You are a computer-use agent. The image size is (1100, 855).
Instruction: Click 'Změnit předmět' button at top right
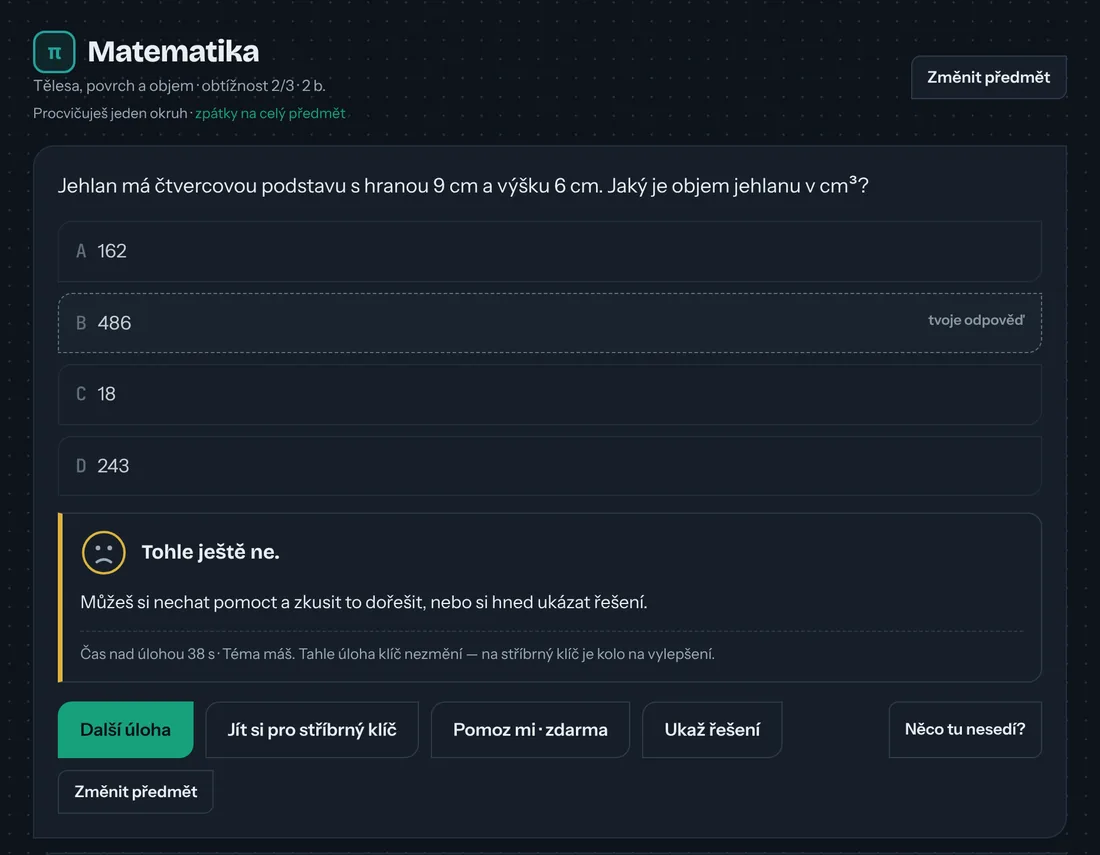click(x=988, y=77)
